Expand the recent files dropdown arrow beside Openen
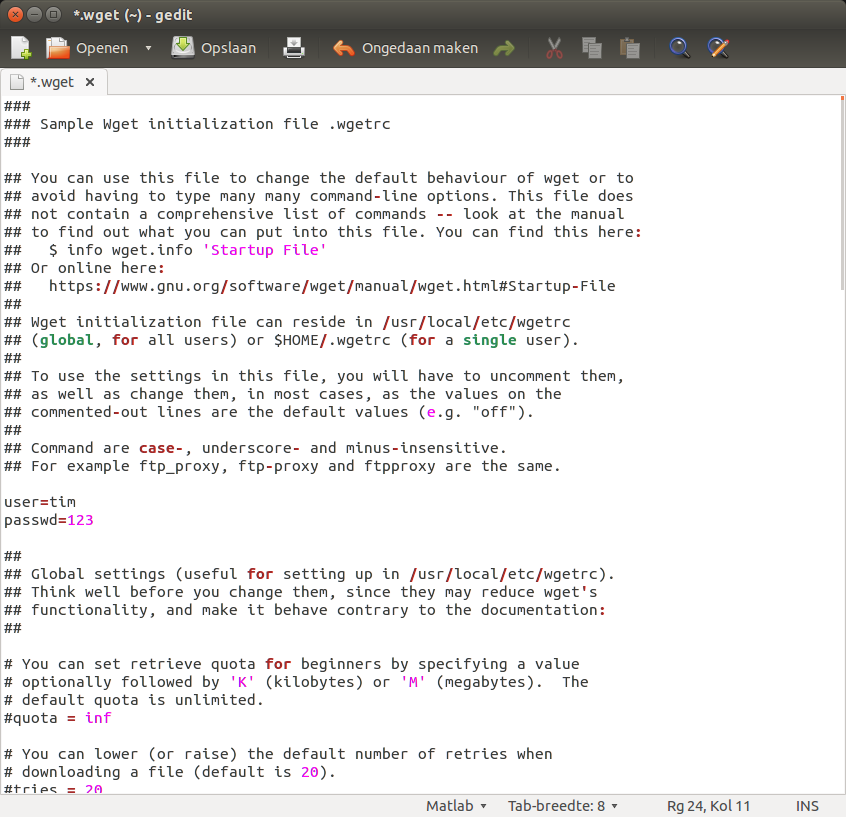The height and width of the screenshot is (817, 846). click(148, 48)
